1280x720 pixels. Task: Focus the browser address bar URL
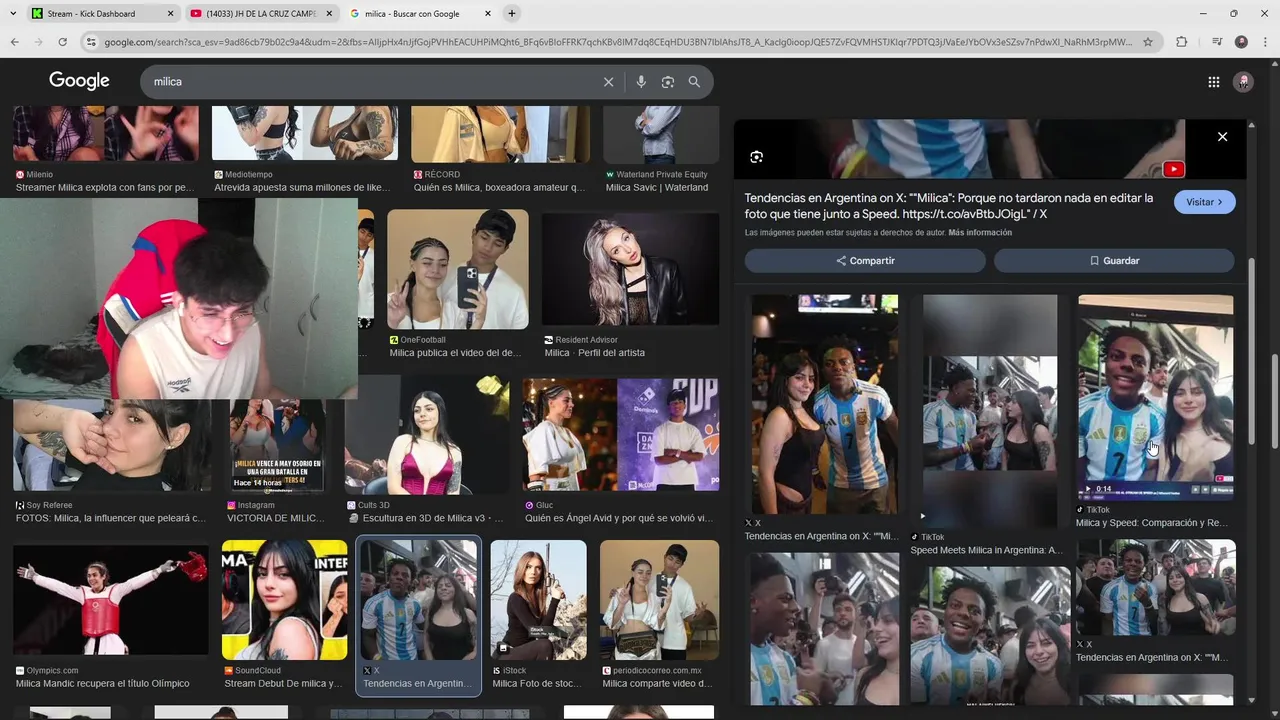[618, 42]
